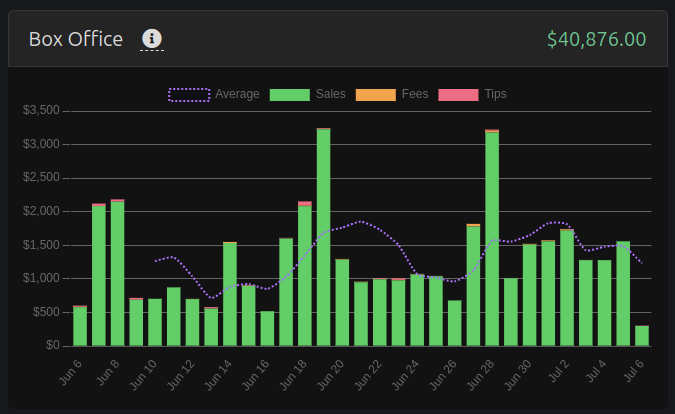Select the tallest bar for Jun 19
Screen dimensions: 675x414
pyautogui.click(x=323, y=237)
